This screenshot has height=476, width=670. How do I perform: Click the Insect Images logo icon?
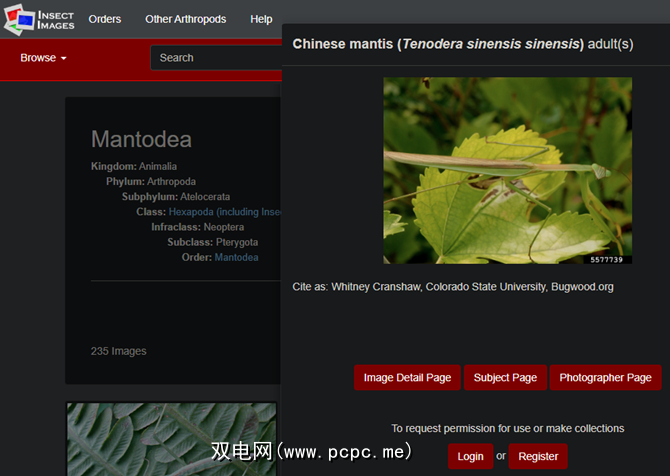pos(19,19)
